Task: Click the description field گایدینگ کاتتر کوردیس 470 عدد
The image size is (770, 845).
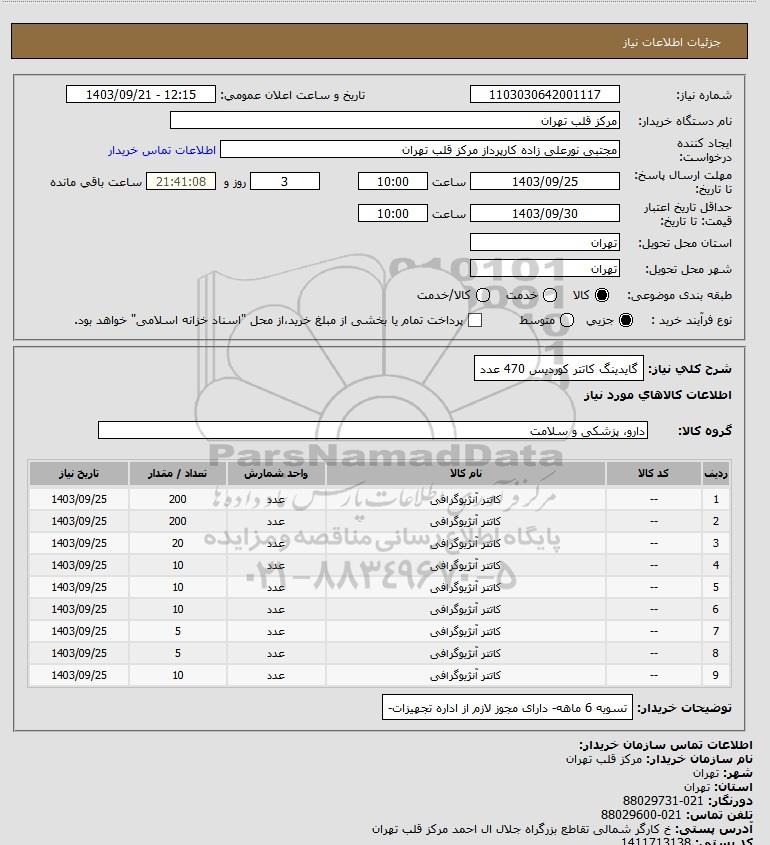Action: (559, 369)
